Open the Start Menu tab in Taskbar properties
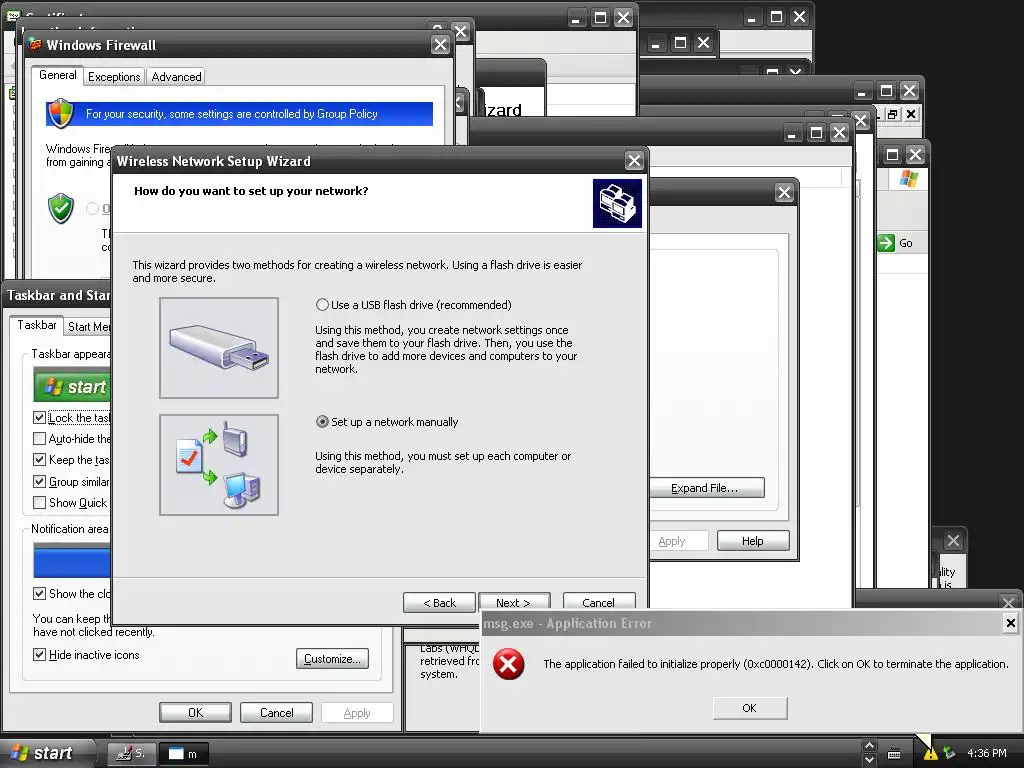 (x=89, y=327)
